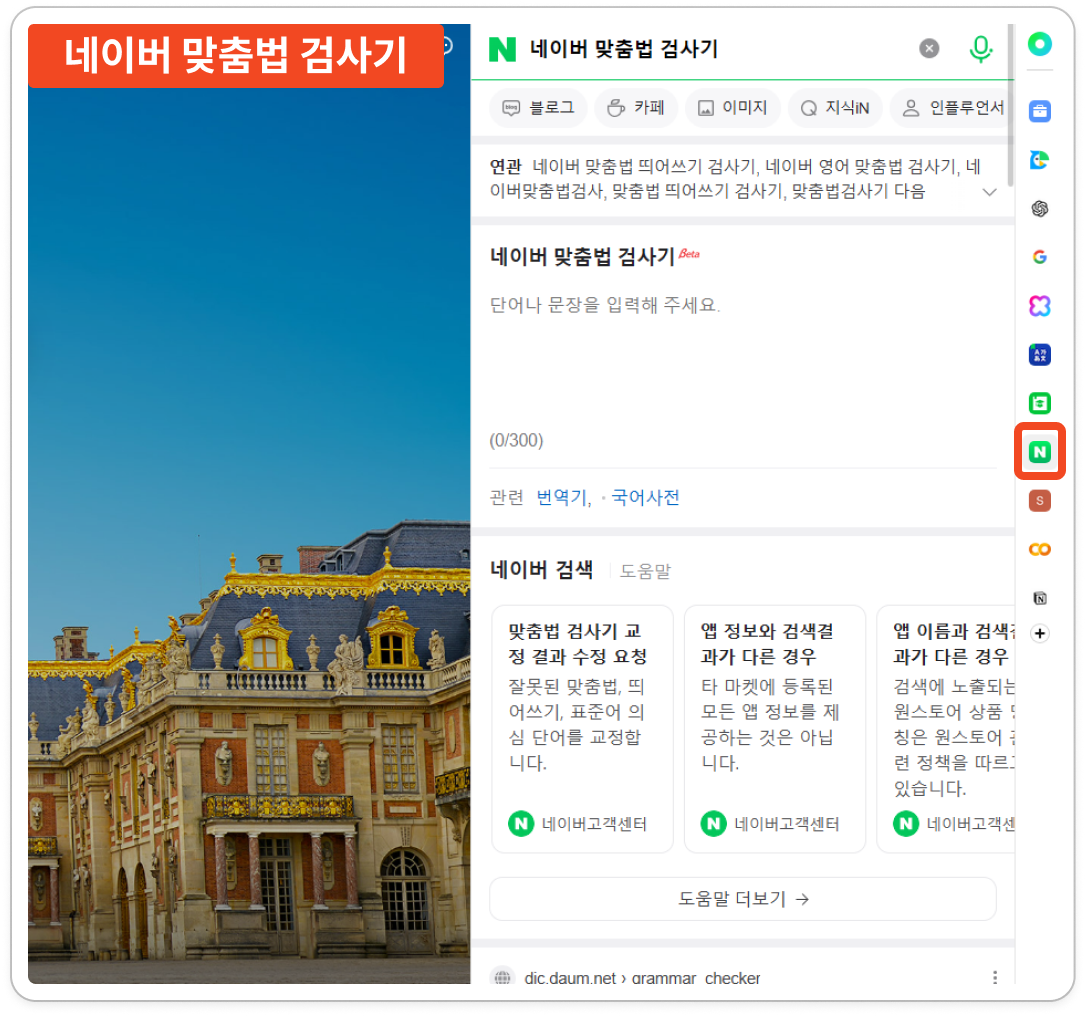This screenshot has width=1086, height=1016.
Task: Click 네이버고객센터 under the 맞춤법 검사기 card
Action: [x=594, y=823]
